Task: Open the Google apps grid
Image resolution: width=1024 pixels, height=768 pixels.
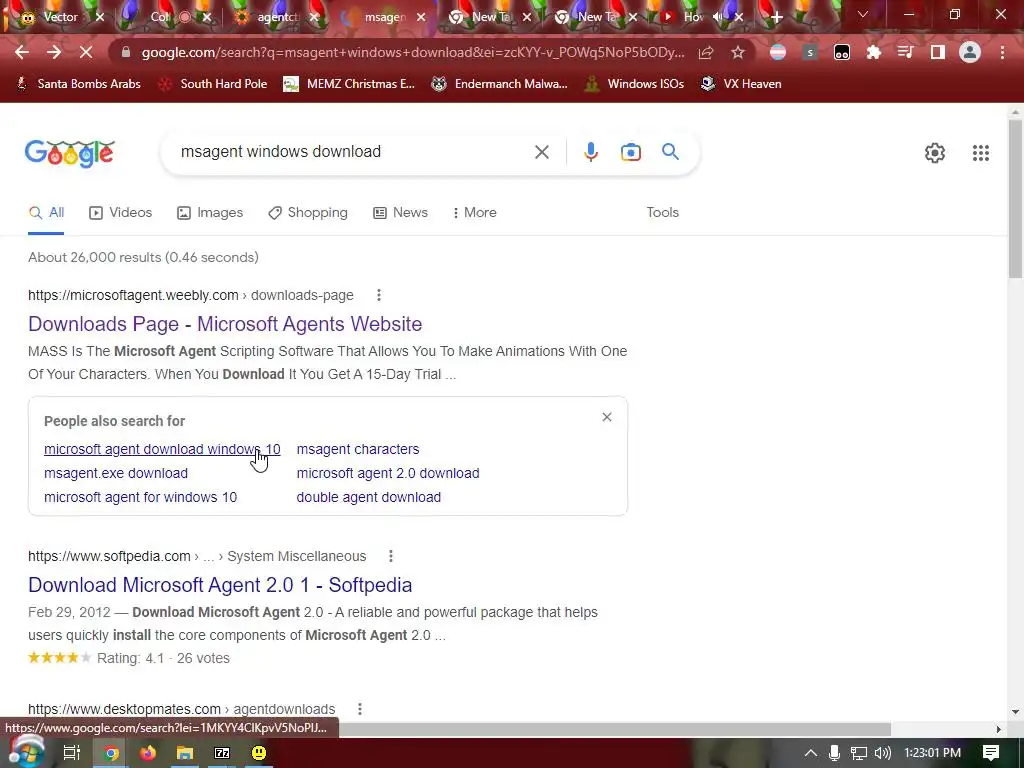Action: [981, 153]
